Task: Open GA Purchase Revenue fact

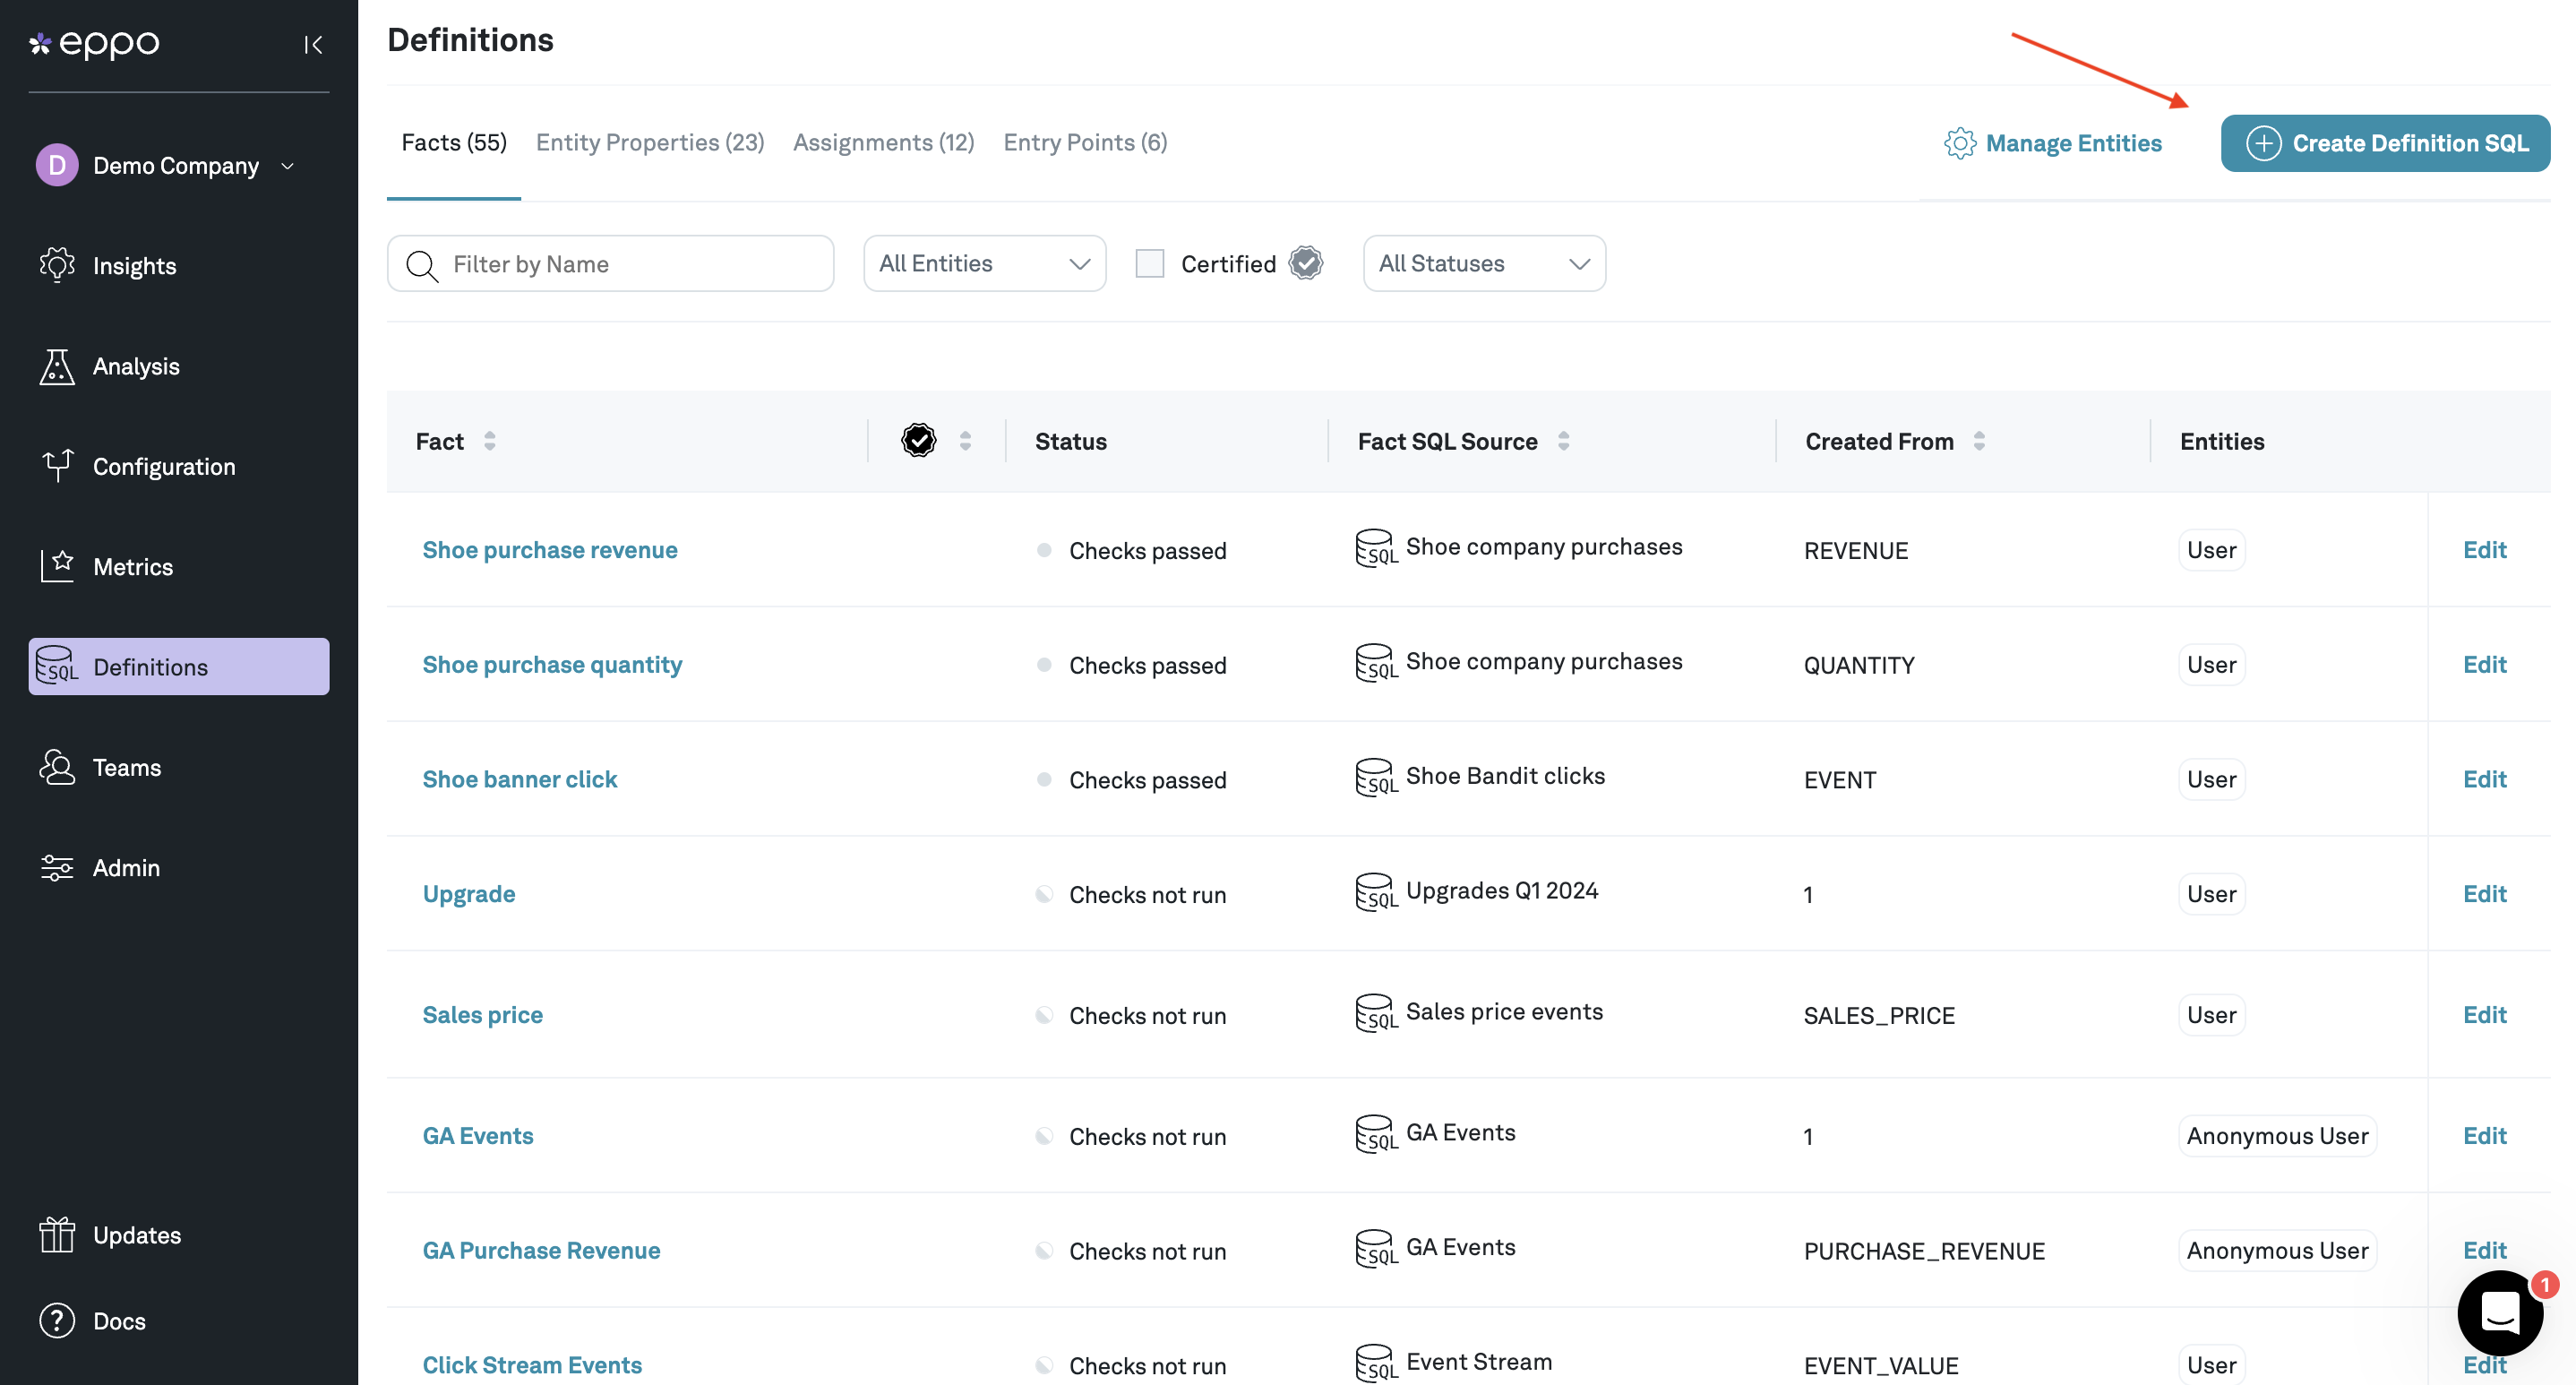Action: click(x=542, y=1250)
